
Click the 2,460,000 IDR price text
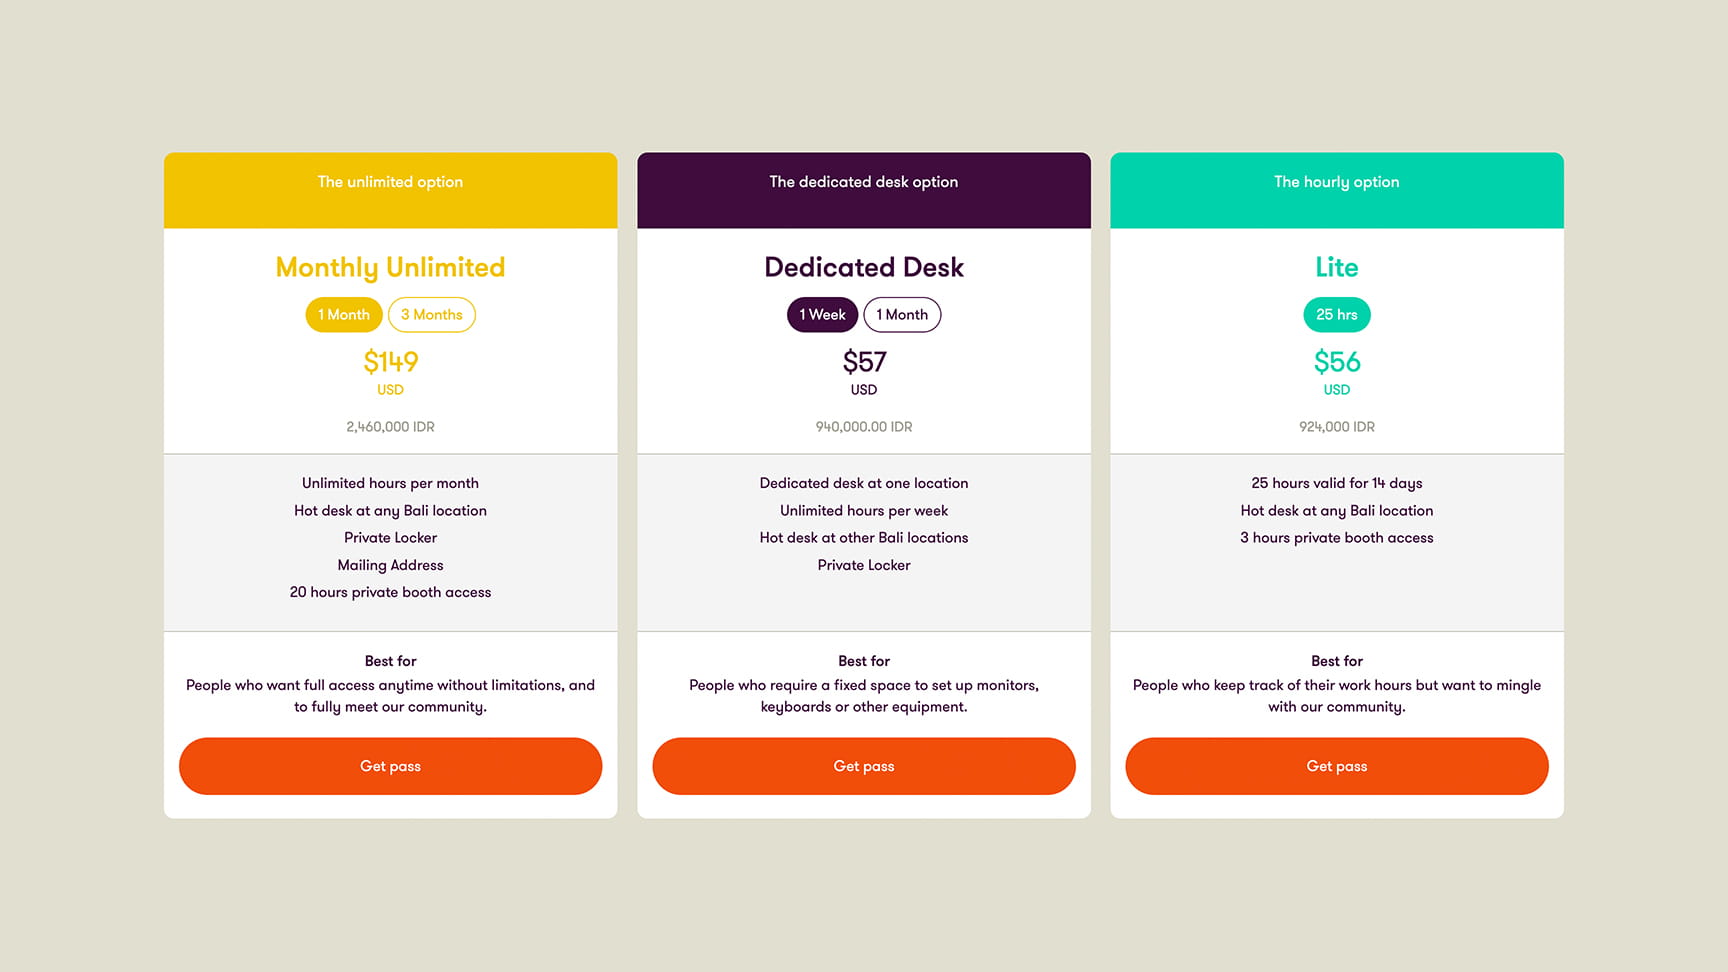(x=390, y=427)
